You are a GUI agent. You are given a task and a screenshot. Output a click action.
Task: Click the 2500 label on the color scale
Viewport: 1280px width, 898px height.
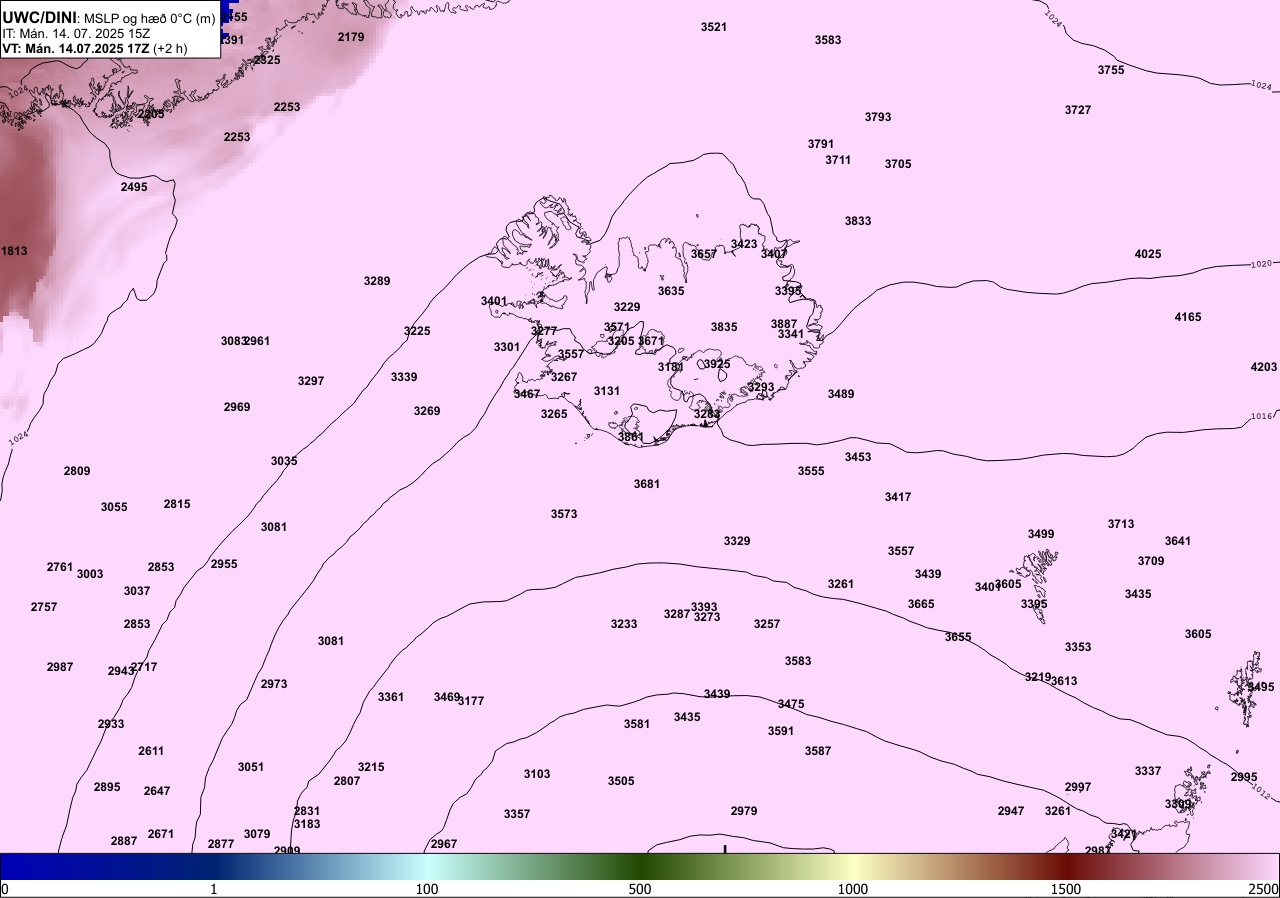[1262, 889]
